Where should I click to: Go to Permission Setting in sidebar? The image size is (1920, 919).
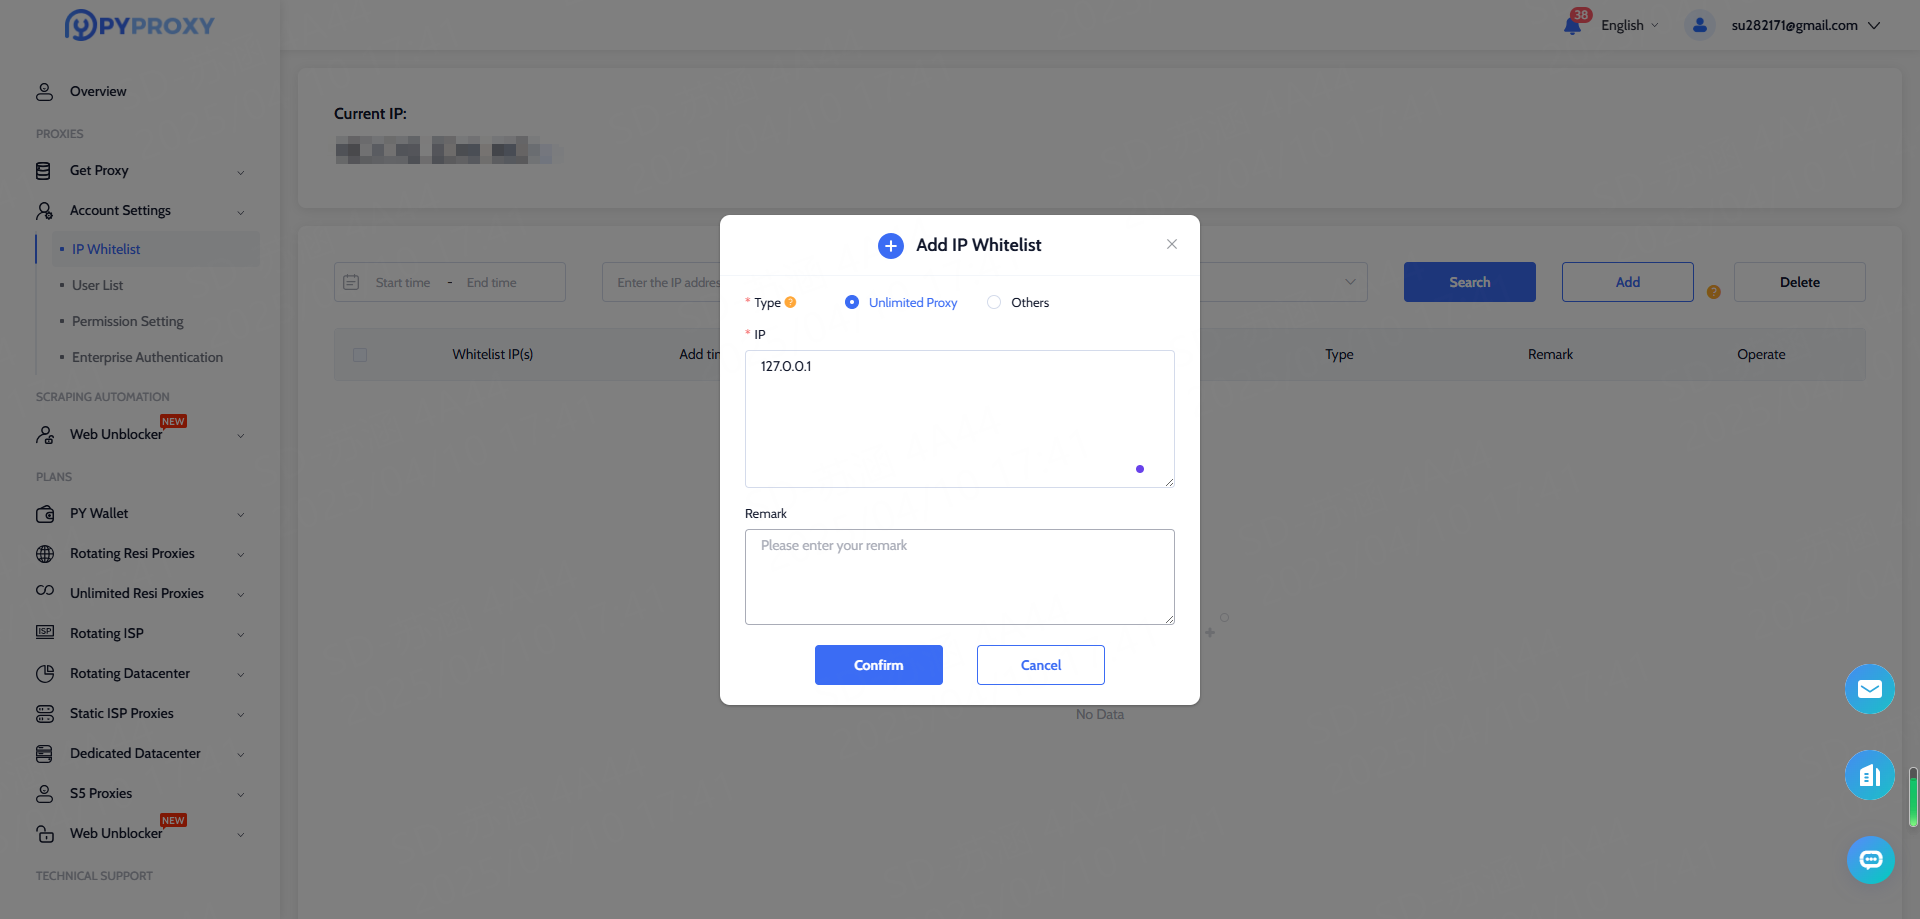(x=128, y=321)
